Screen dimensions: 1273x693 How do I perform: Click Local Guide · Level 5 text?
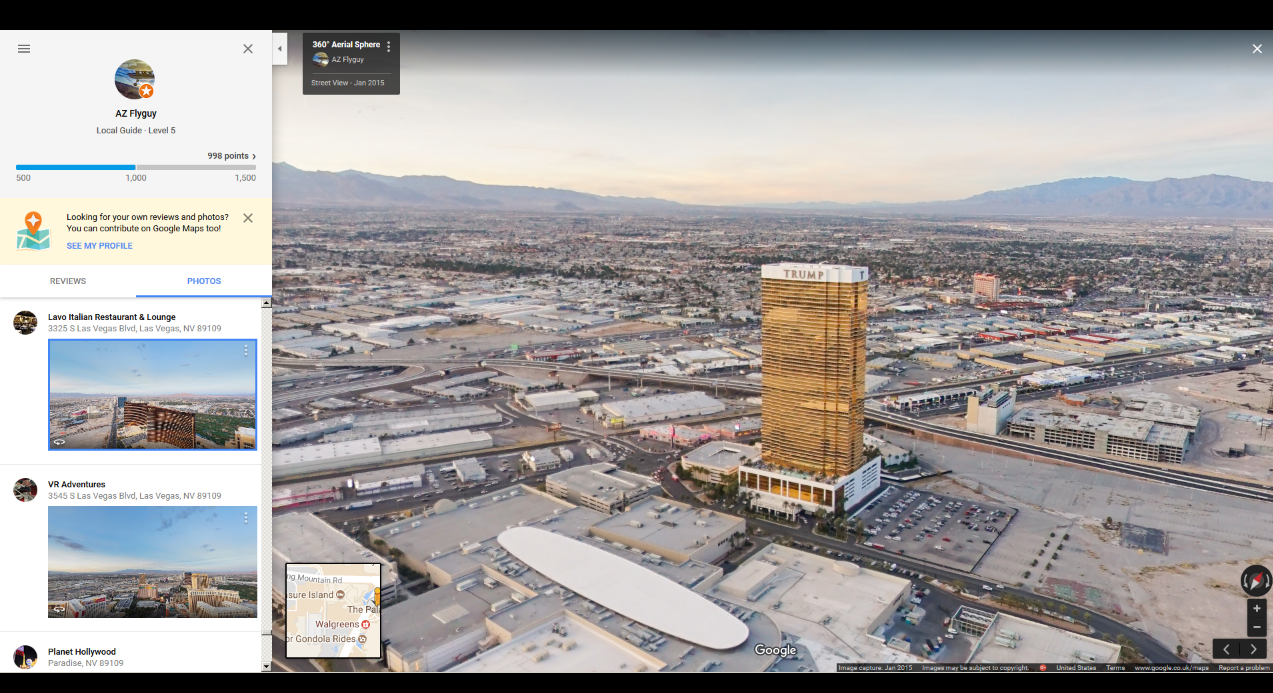[x=136, y=131]
